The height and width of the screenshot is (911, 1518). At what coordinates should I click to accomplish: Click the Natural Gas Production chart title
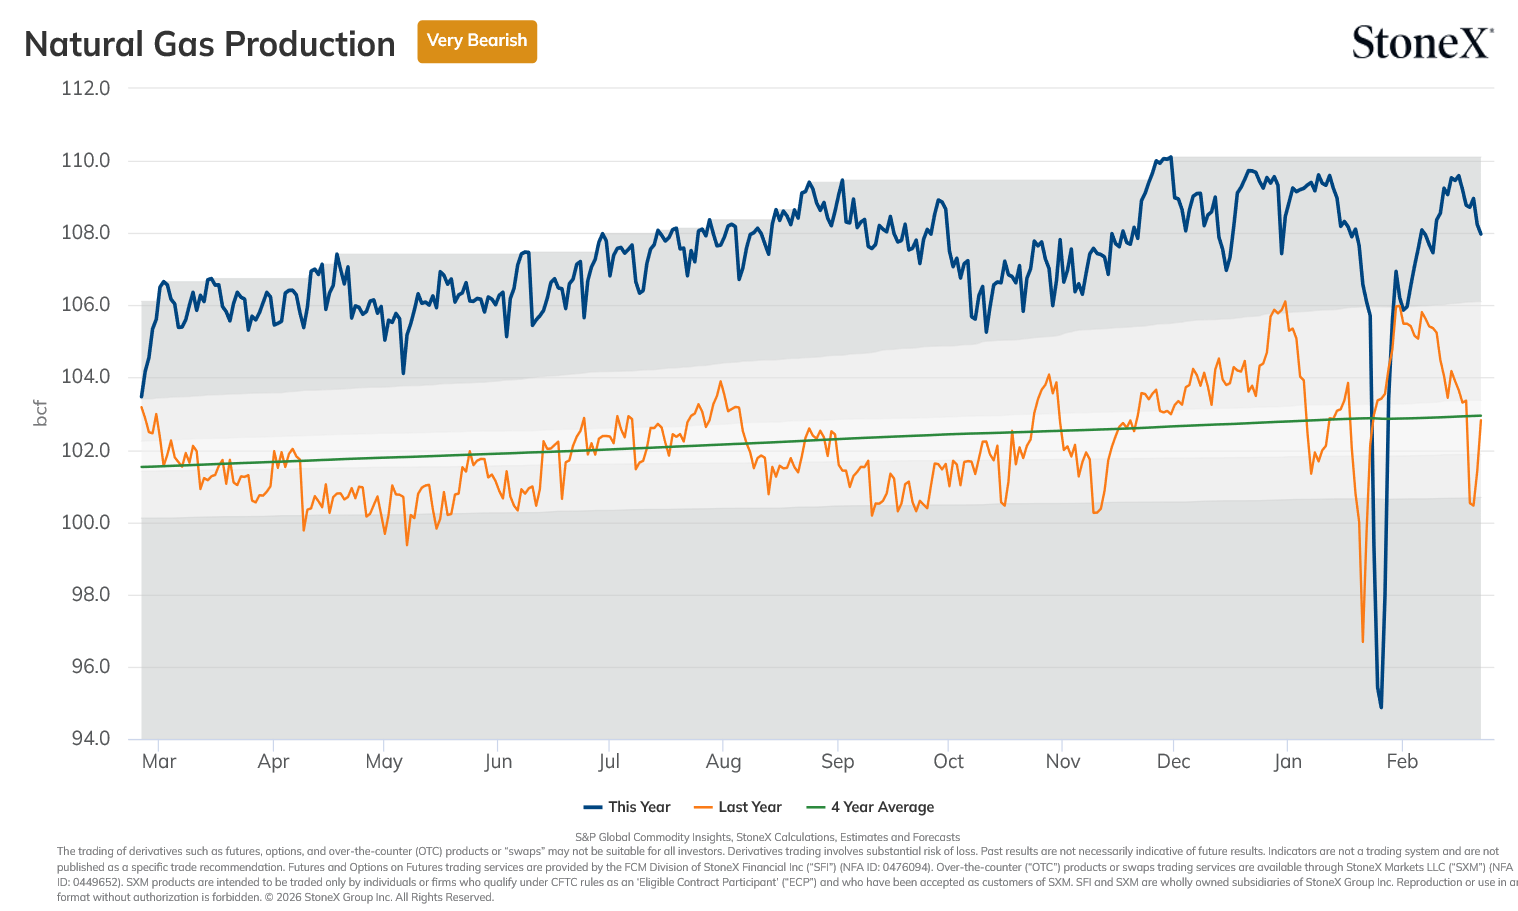[210, 44]
